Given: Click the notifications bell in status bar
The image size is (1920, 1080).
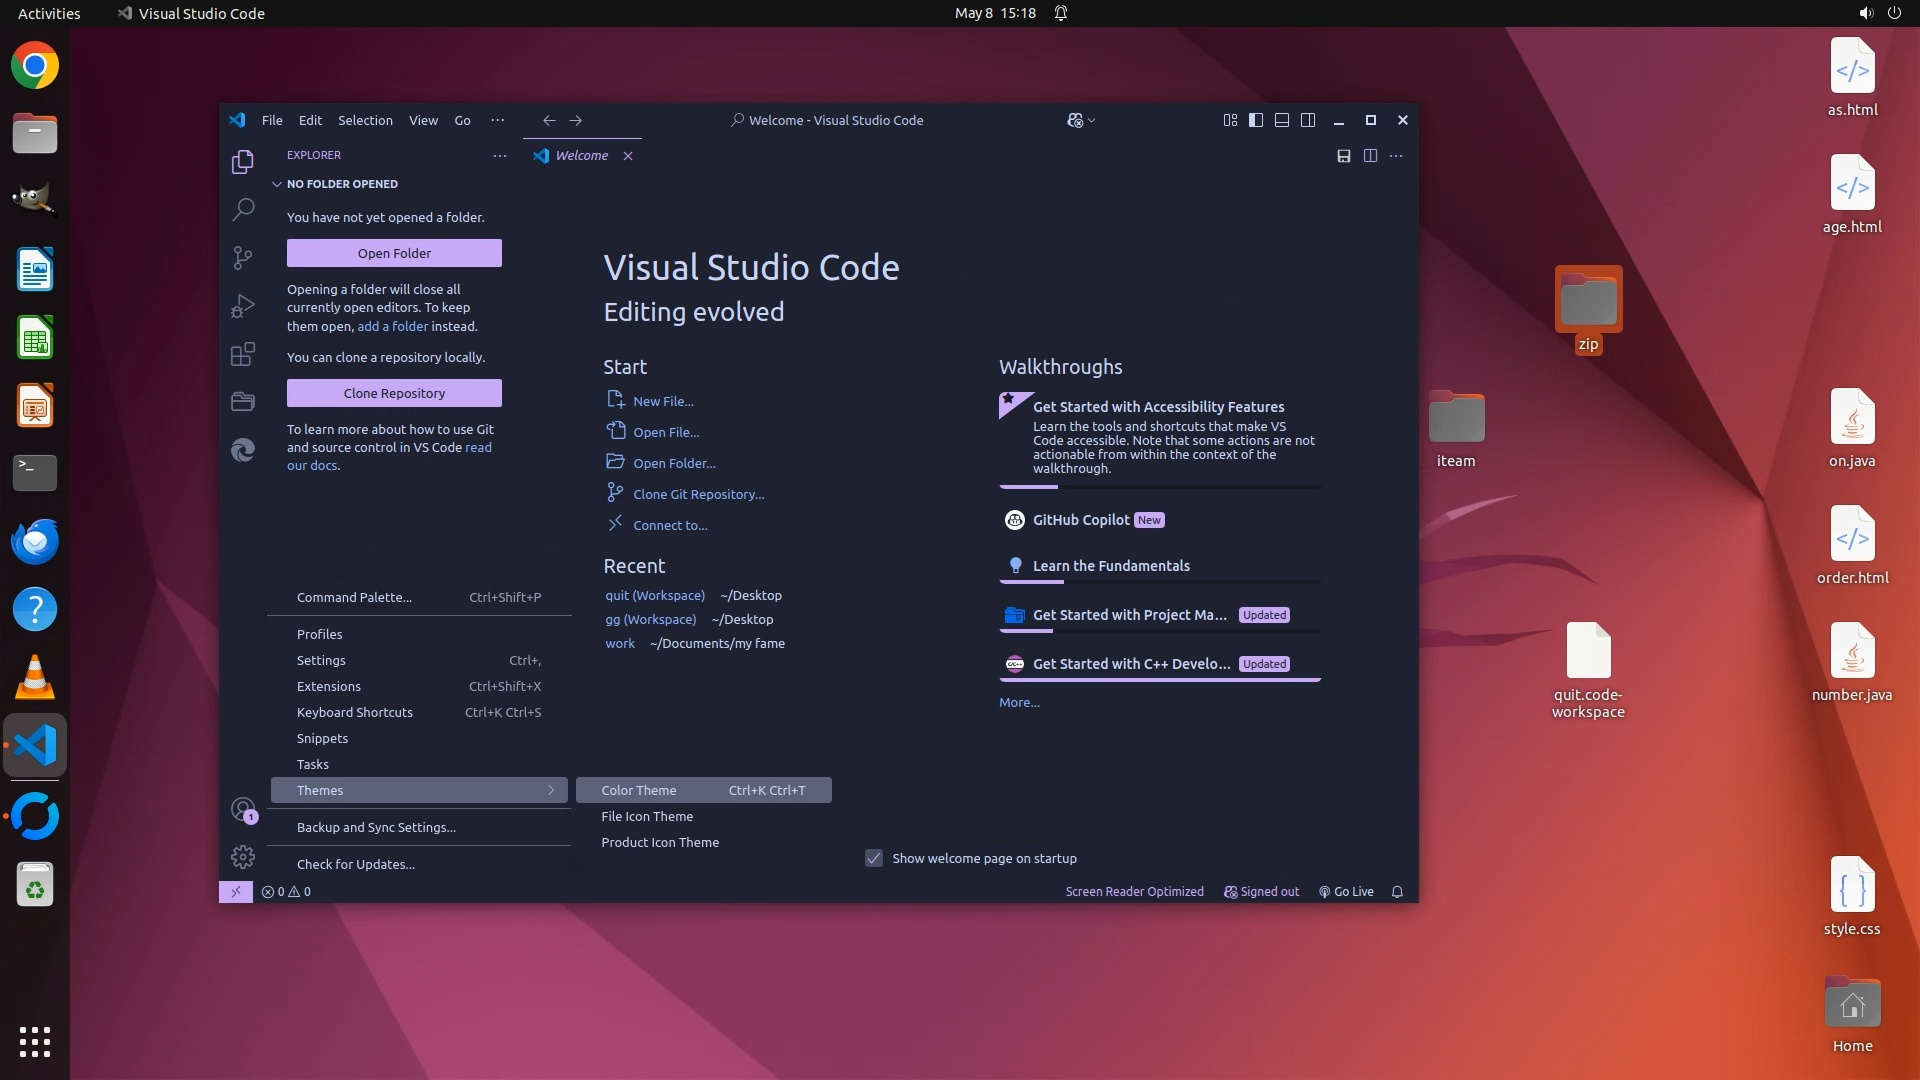Looking at the screenshot, I should coord(1397,892).
